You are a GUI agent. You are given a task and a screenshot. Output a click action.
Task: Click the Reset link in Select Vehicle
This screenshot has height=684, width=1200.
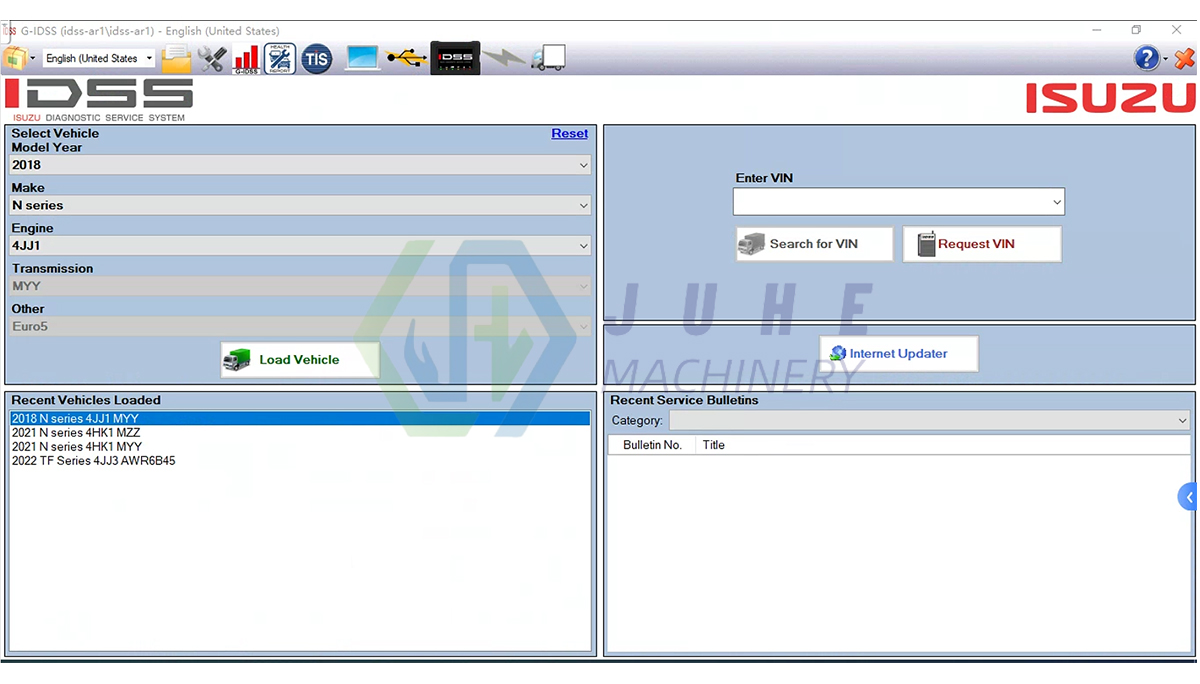(569, 133)
